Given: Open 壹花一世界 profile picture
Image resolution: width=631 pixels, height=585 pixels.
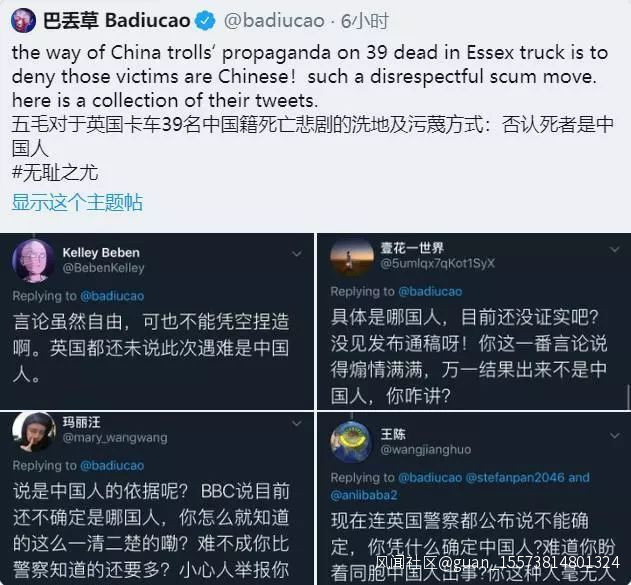Looking at the screenshot, I should tap(352, 257).
